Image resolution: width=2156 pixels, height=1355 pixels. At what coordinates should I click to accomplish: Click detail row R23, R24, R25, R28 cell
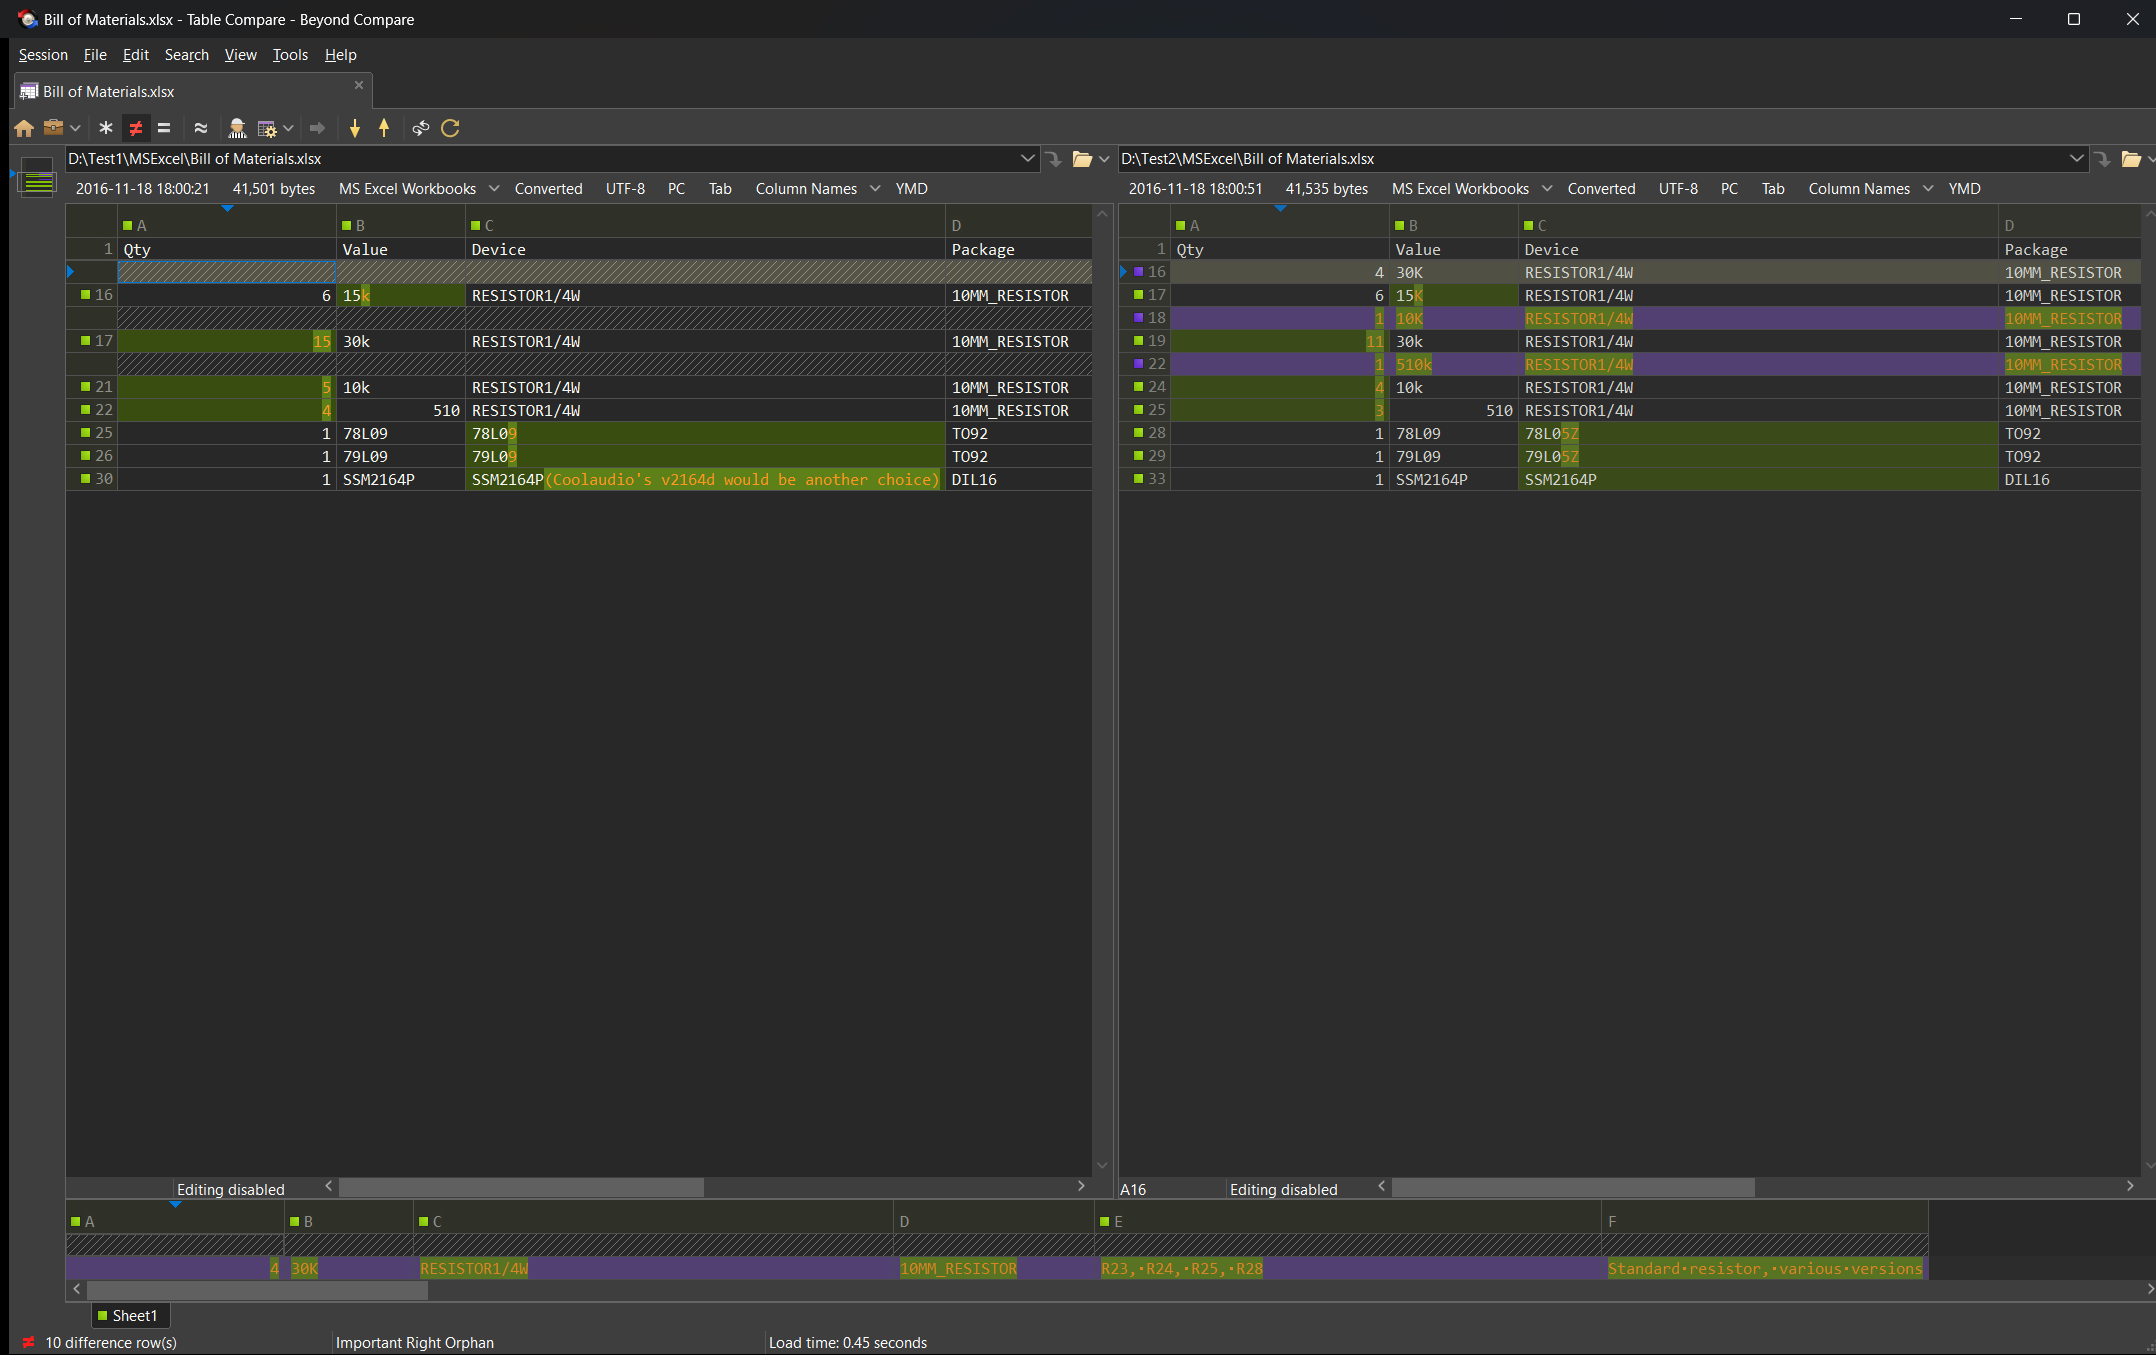click(x=1348, y=1269)
